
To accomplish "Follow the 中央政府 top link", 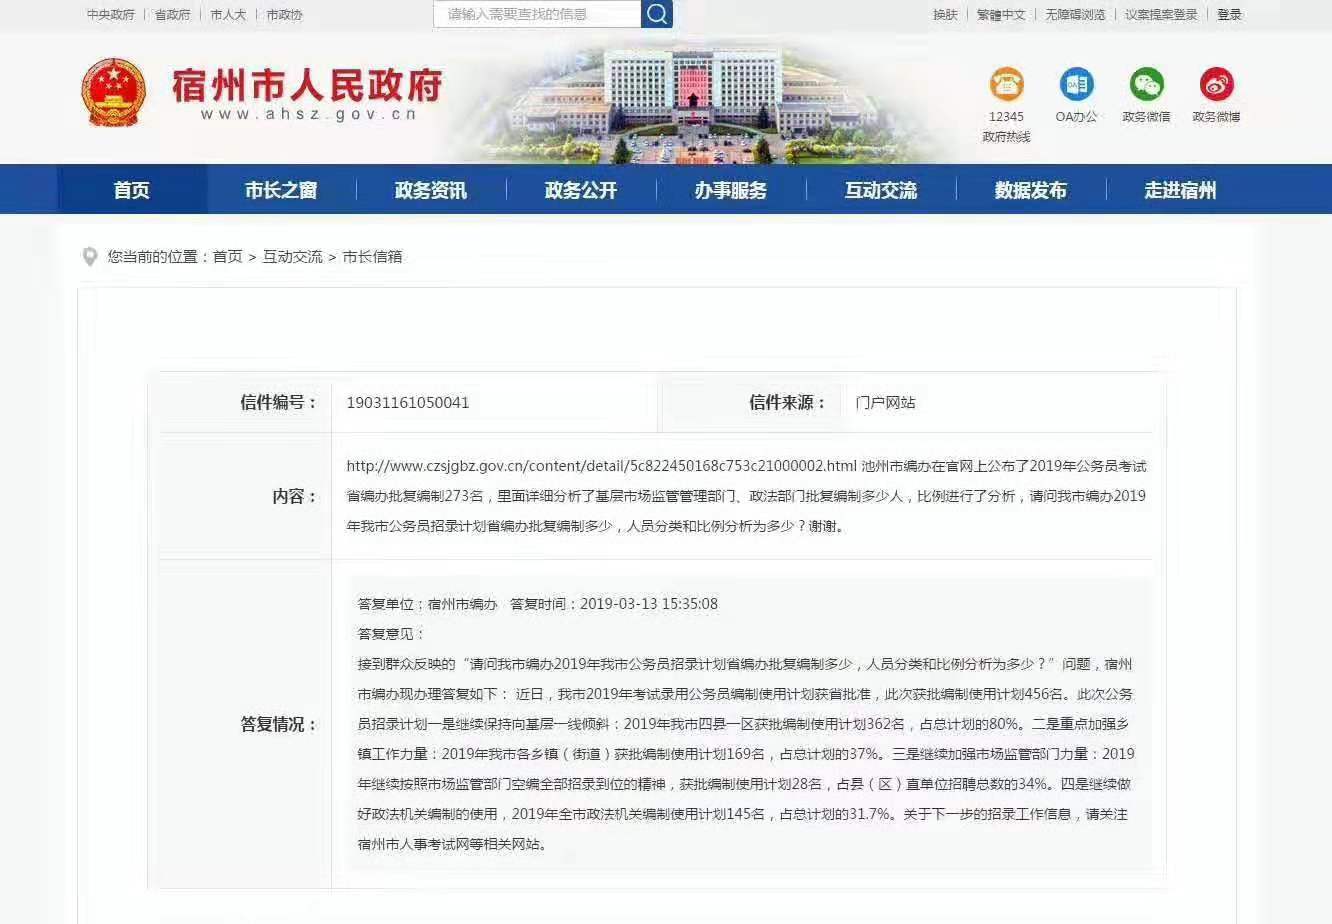I will click(x=110, y=15).
